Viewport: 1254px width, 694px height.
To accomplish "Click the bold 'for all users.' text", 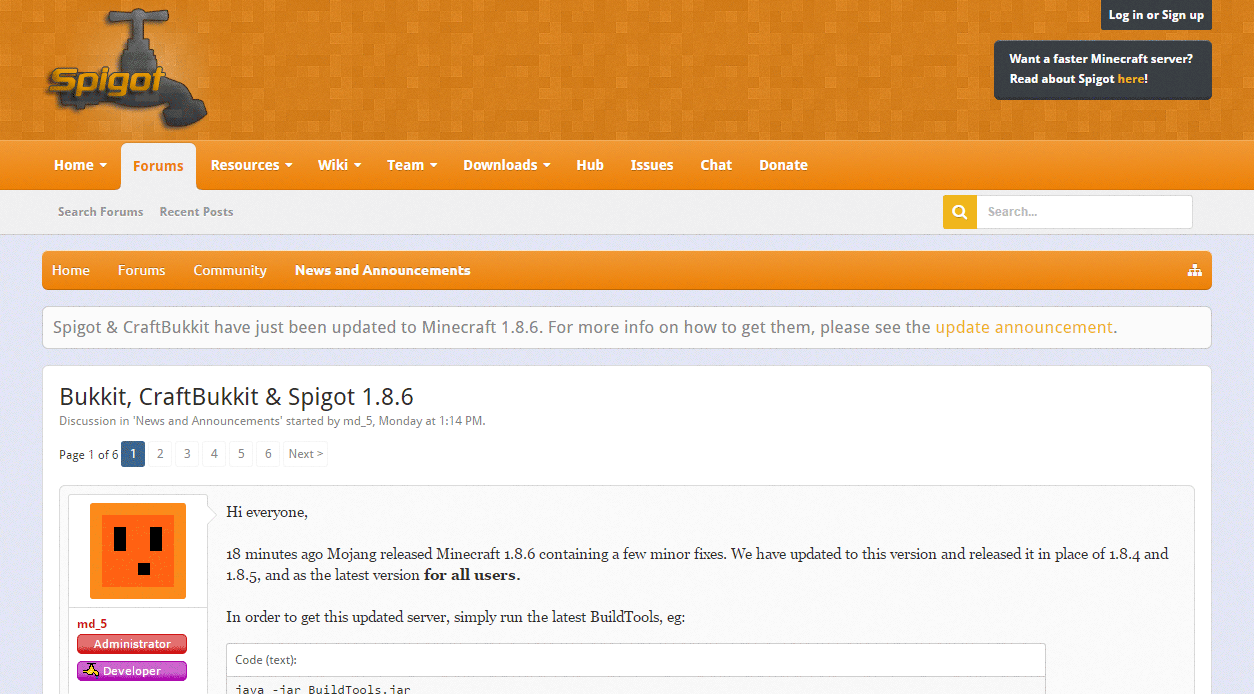I will (472, 575).
